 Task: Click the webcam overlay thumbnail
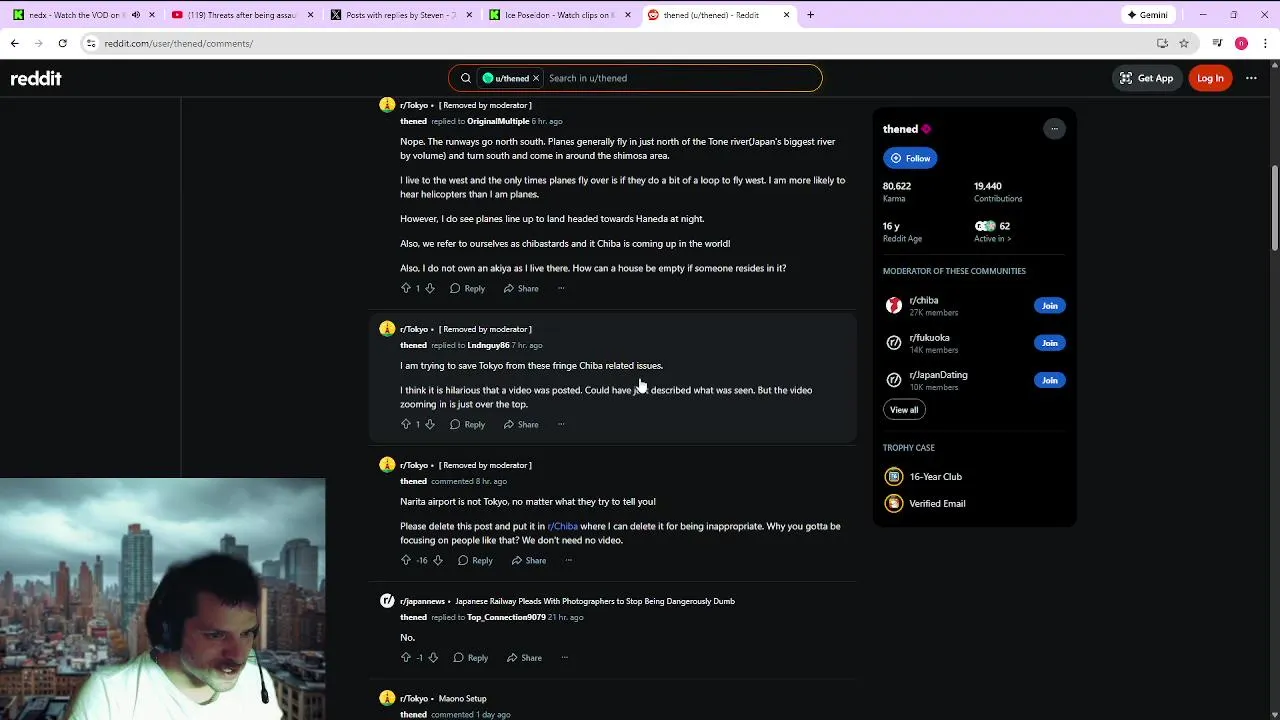pos(162,599)
